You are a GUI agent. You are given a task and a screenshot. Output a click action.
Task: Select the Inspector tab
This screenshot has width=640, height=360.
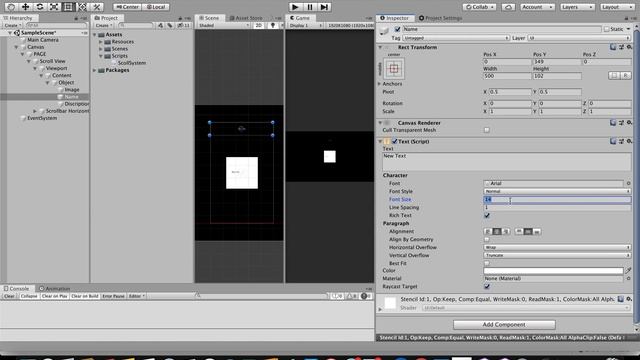tap(394, 18)
